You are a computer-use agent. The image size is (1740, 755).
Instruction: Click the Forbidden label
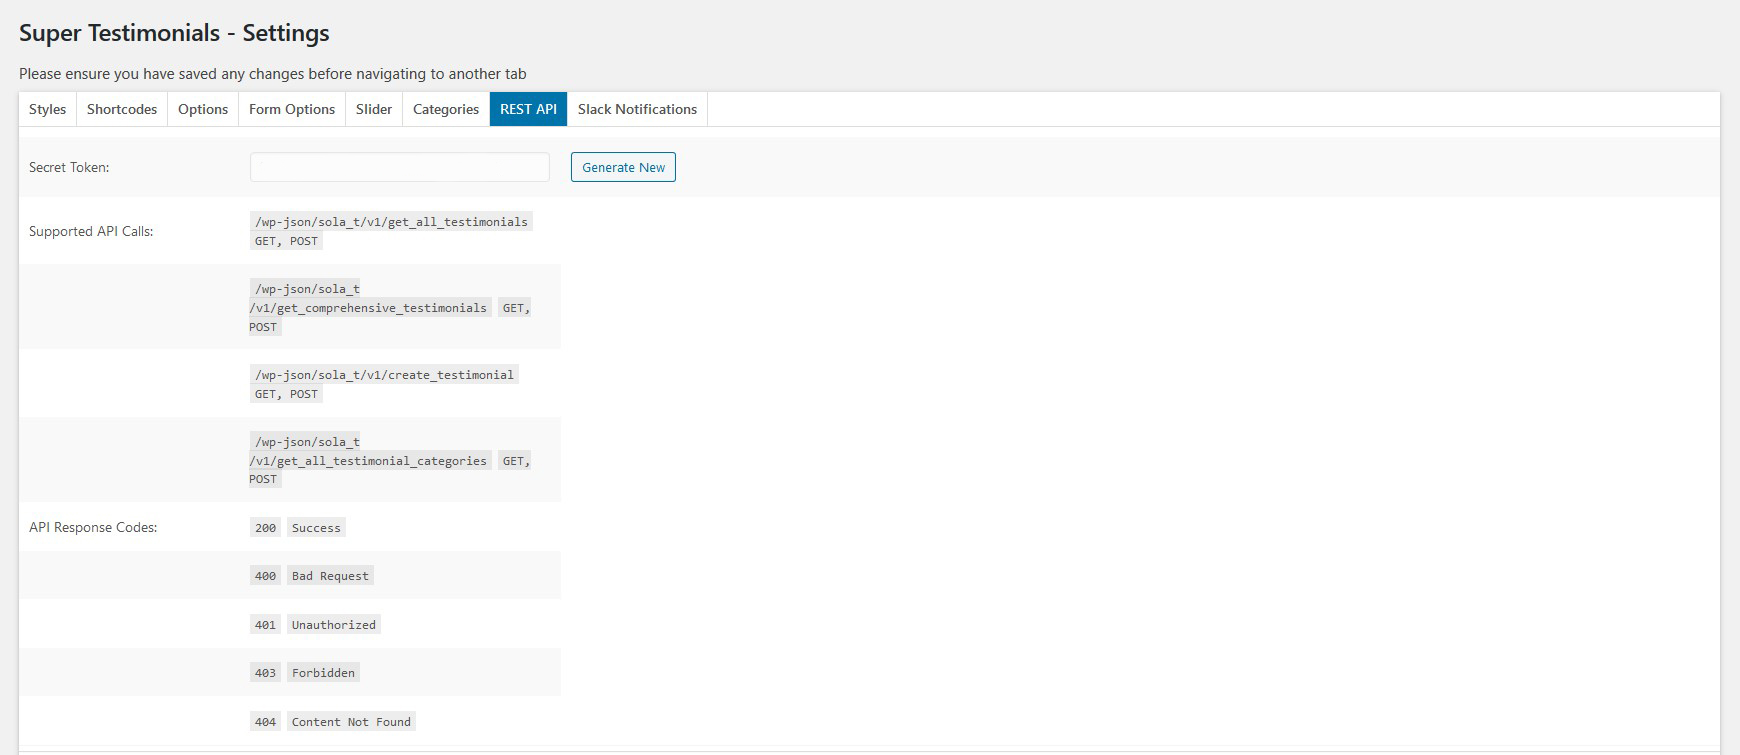coord(323,673)
